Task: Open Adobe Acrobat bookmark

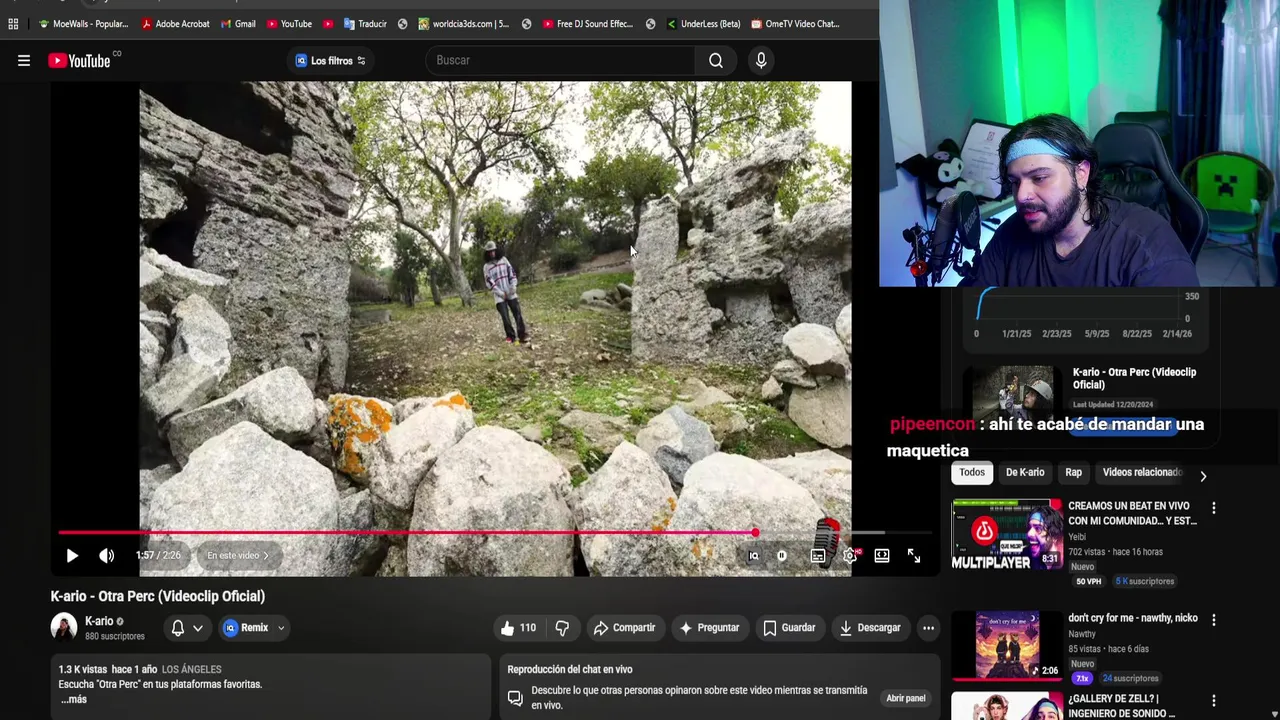Action: point(175,24)
